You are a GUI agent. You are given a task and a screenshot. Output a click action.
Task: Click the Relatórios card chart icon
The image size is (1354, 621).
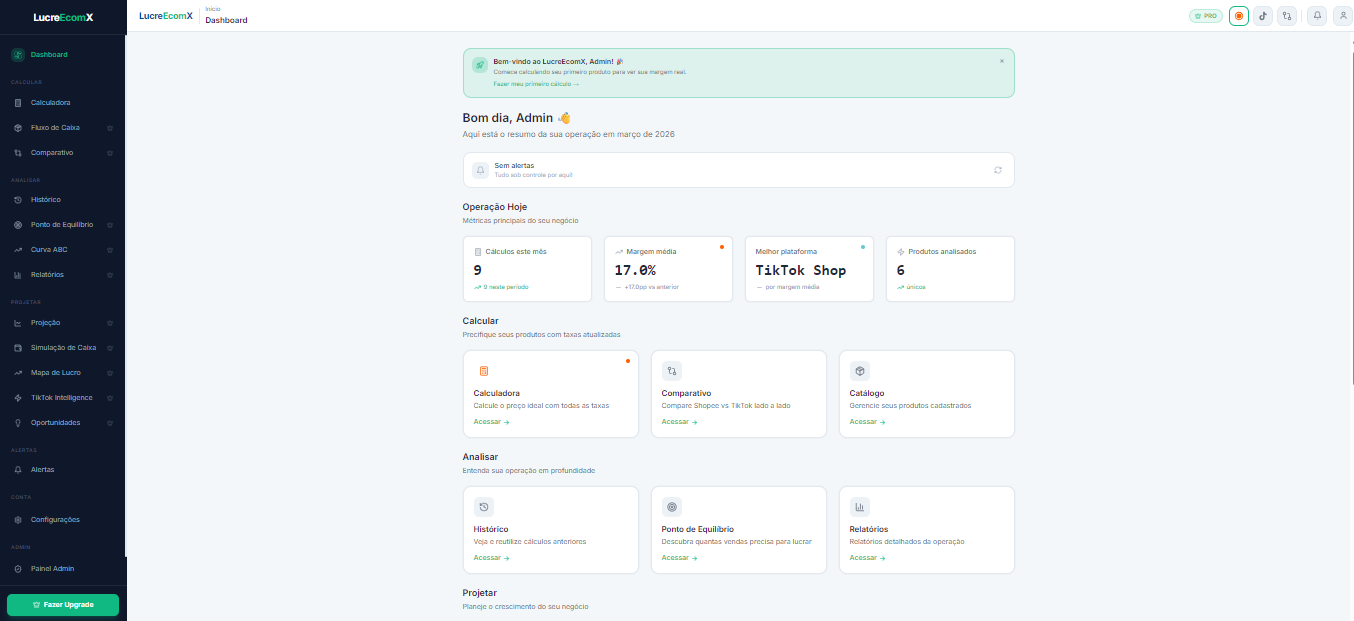coord(859,507)
